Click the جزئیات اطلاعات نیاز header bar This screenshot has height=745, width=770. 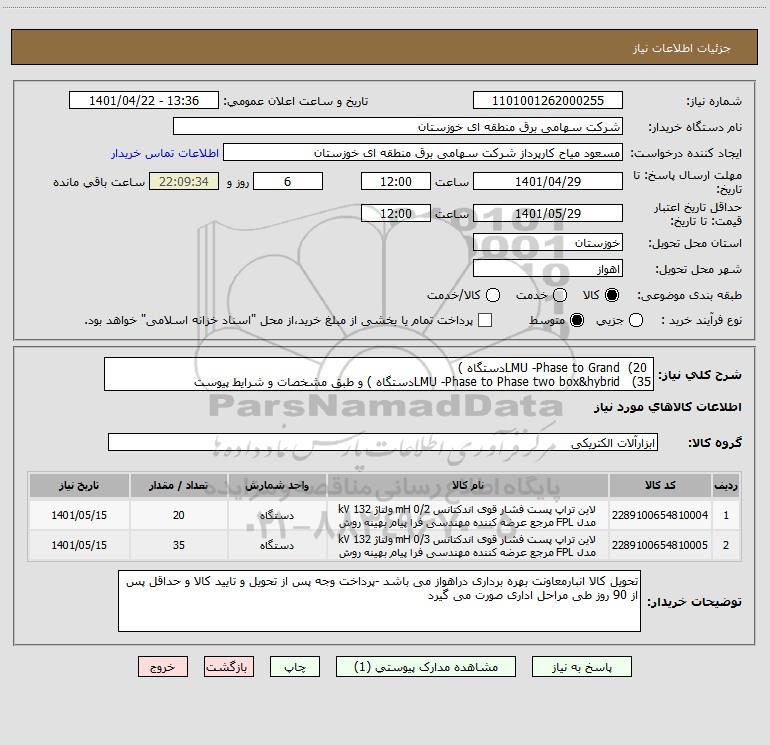[385, 48]
